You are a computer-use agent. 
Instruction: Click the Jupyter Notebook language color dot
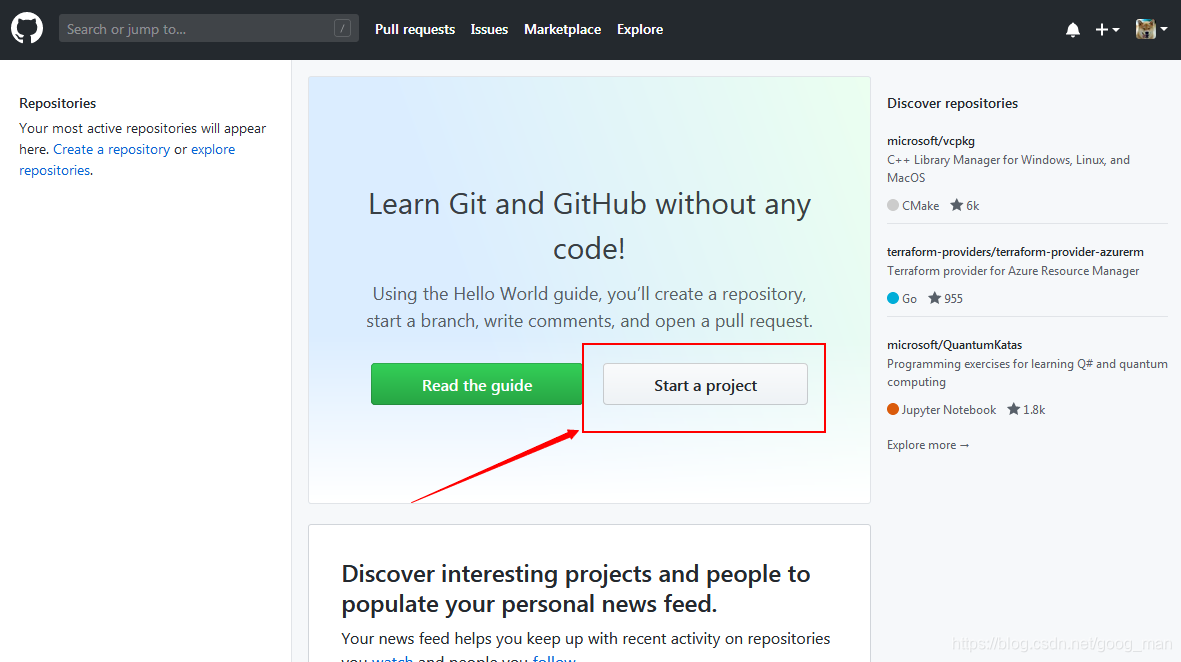pyautogui.click(x=893, y=409)
